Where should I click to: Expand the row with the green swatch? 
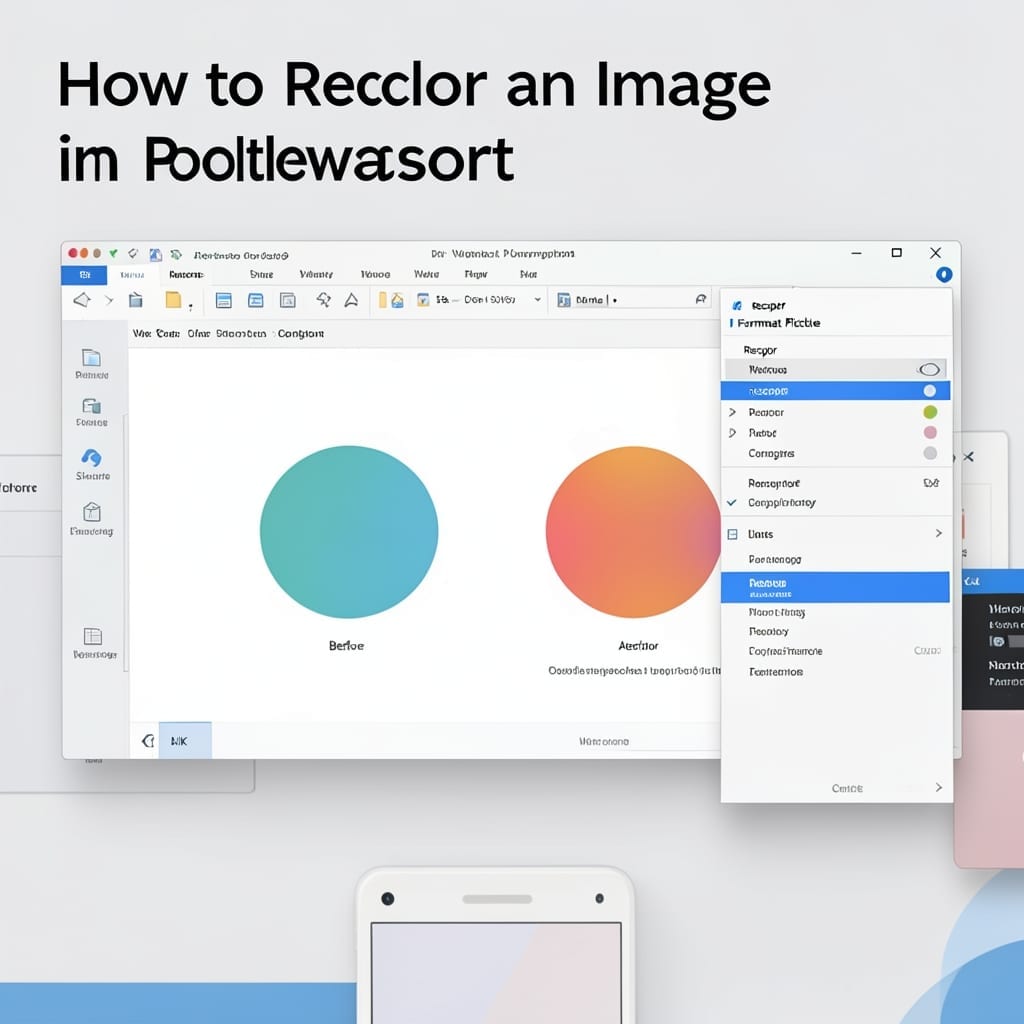click(x=732, y=412)
